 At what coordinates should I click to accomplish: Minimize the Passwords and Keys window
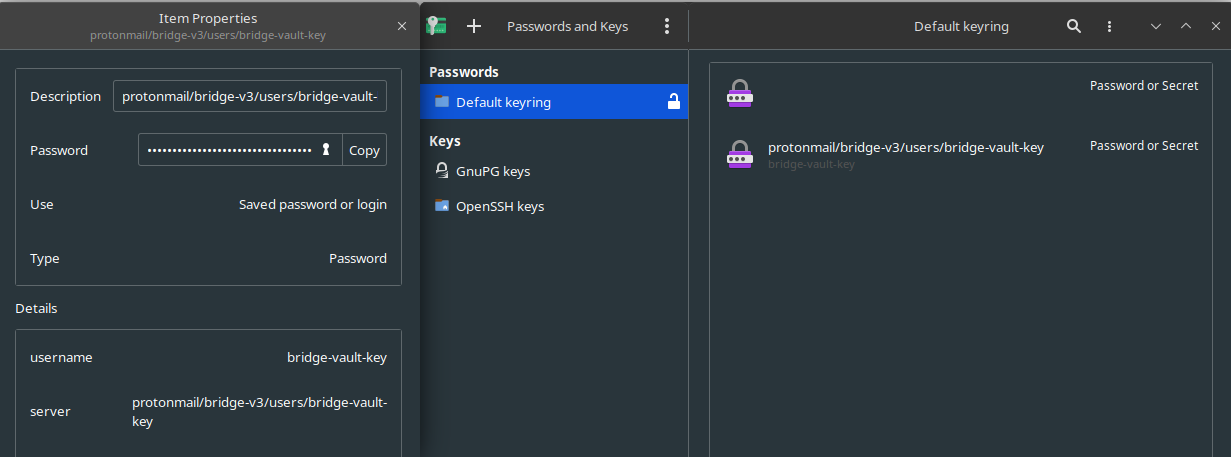pyautogui.click(x=1156, y=26)
